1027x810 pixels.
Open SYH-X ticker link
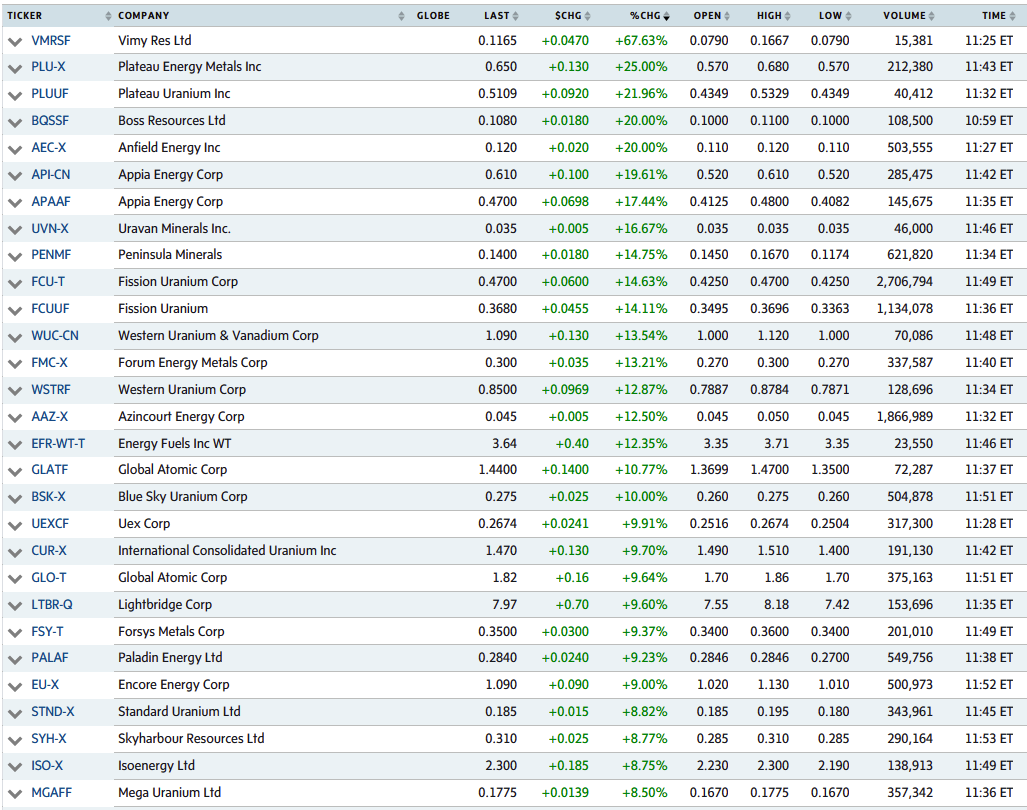[x=49, y=739]
